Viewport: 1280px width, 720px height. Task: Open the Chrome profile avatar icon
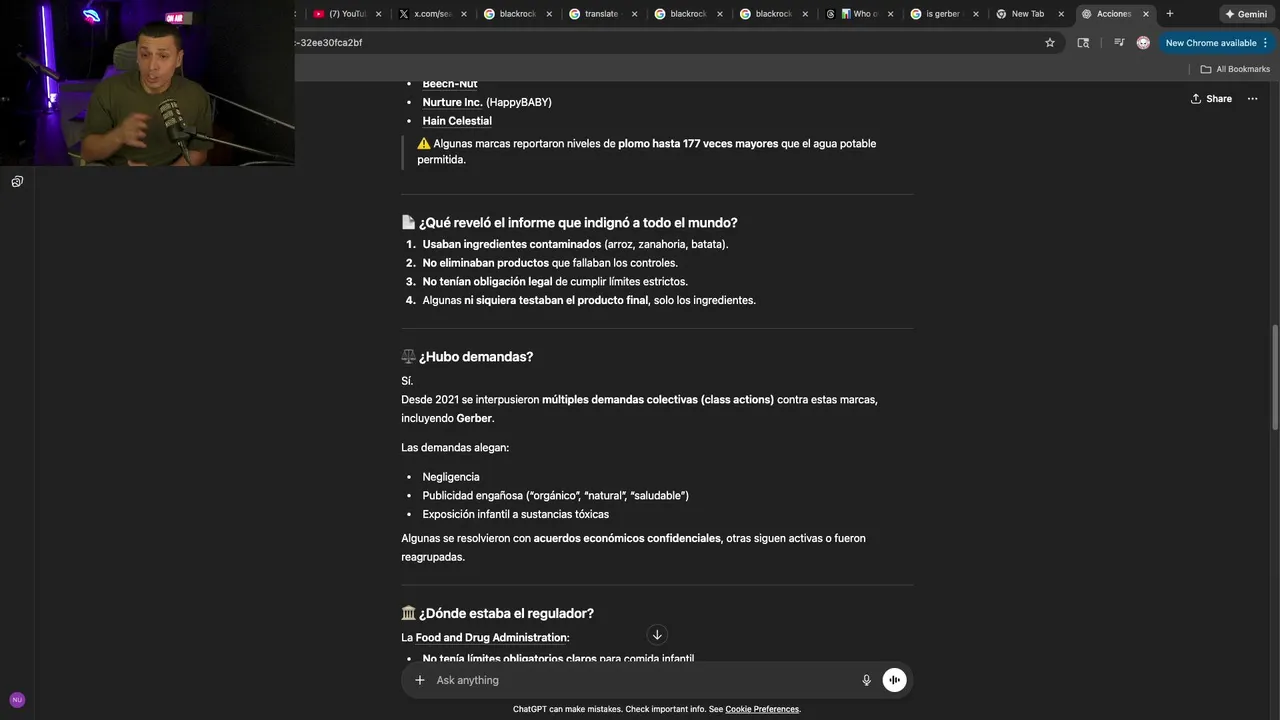[x=1143, y=43]
